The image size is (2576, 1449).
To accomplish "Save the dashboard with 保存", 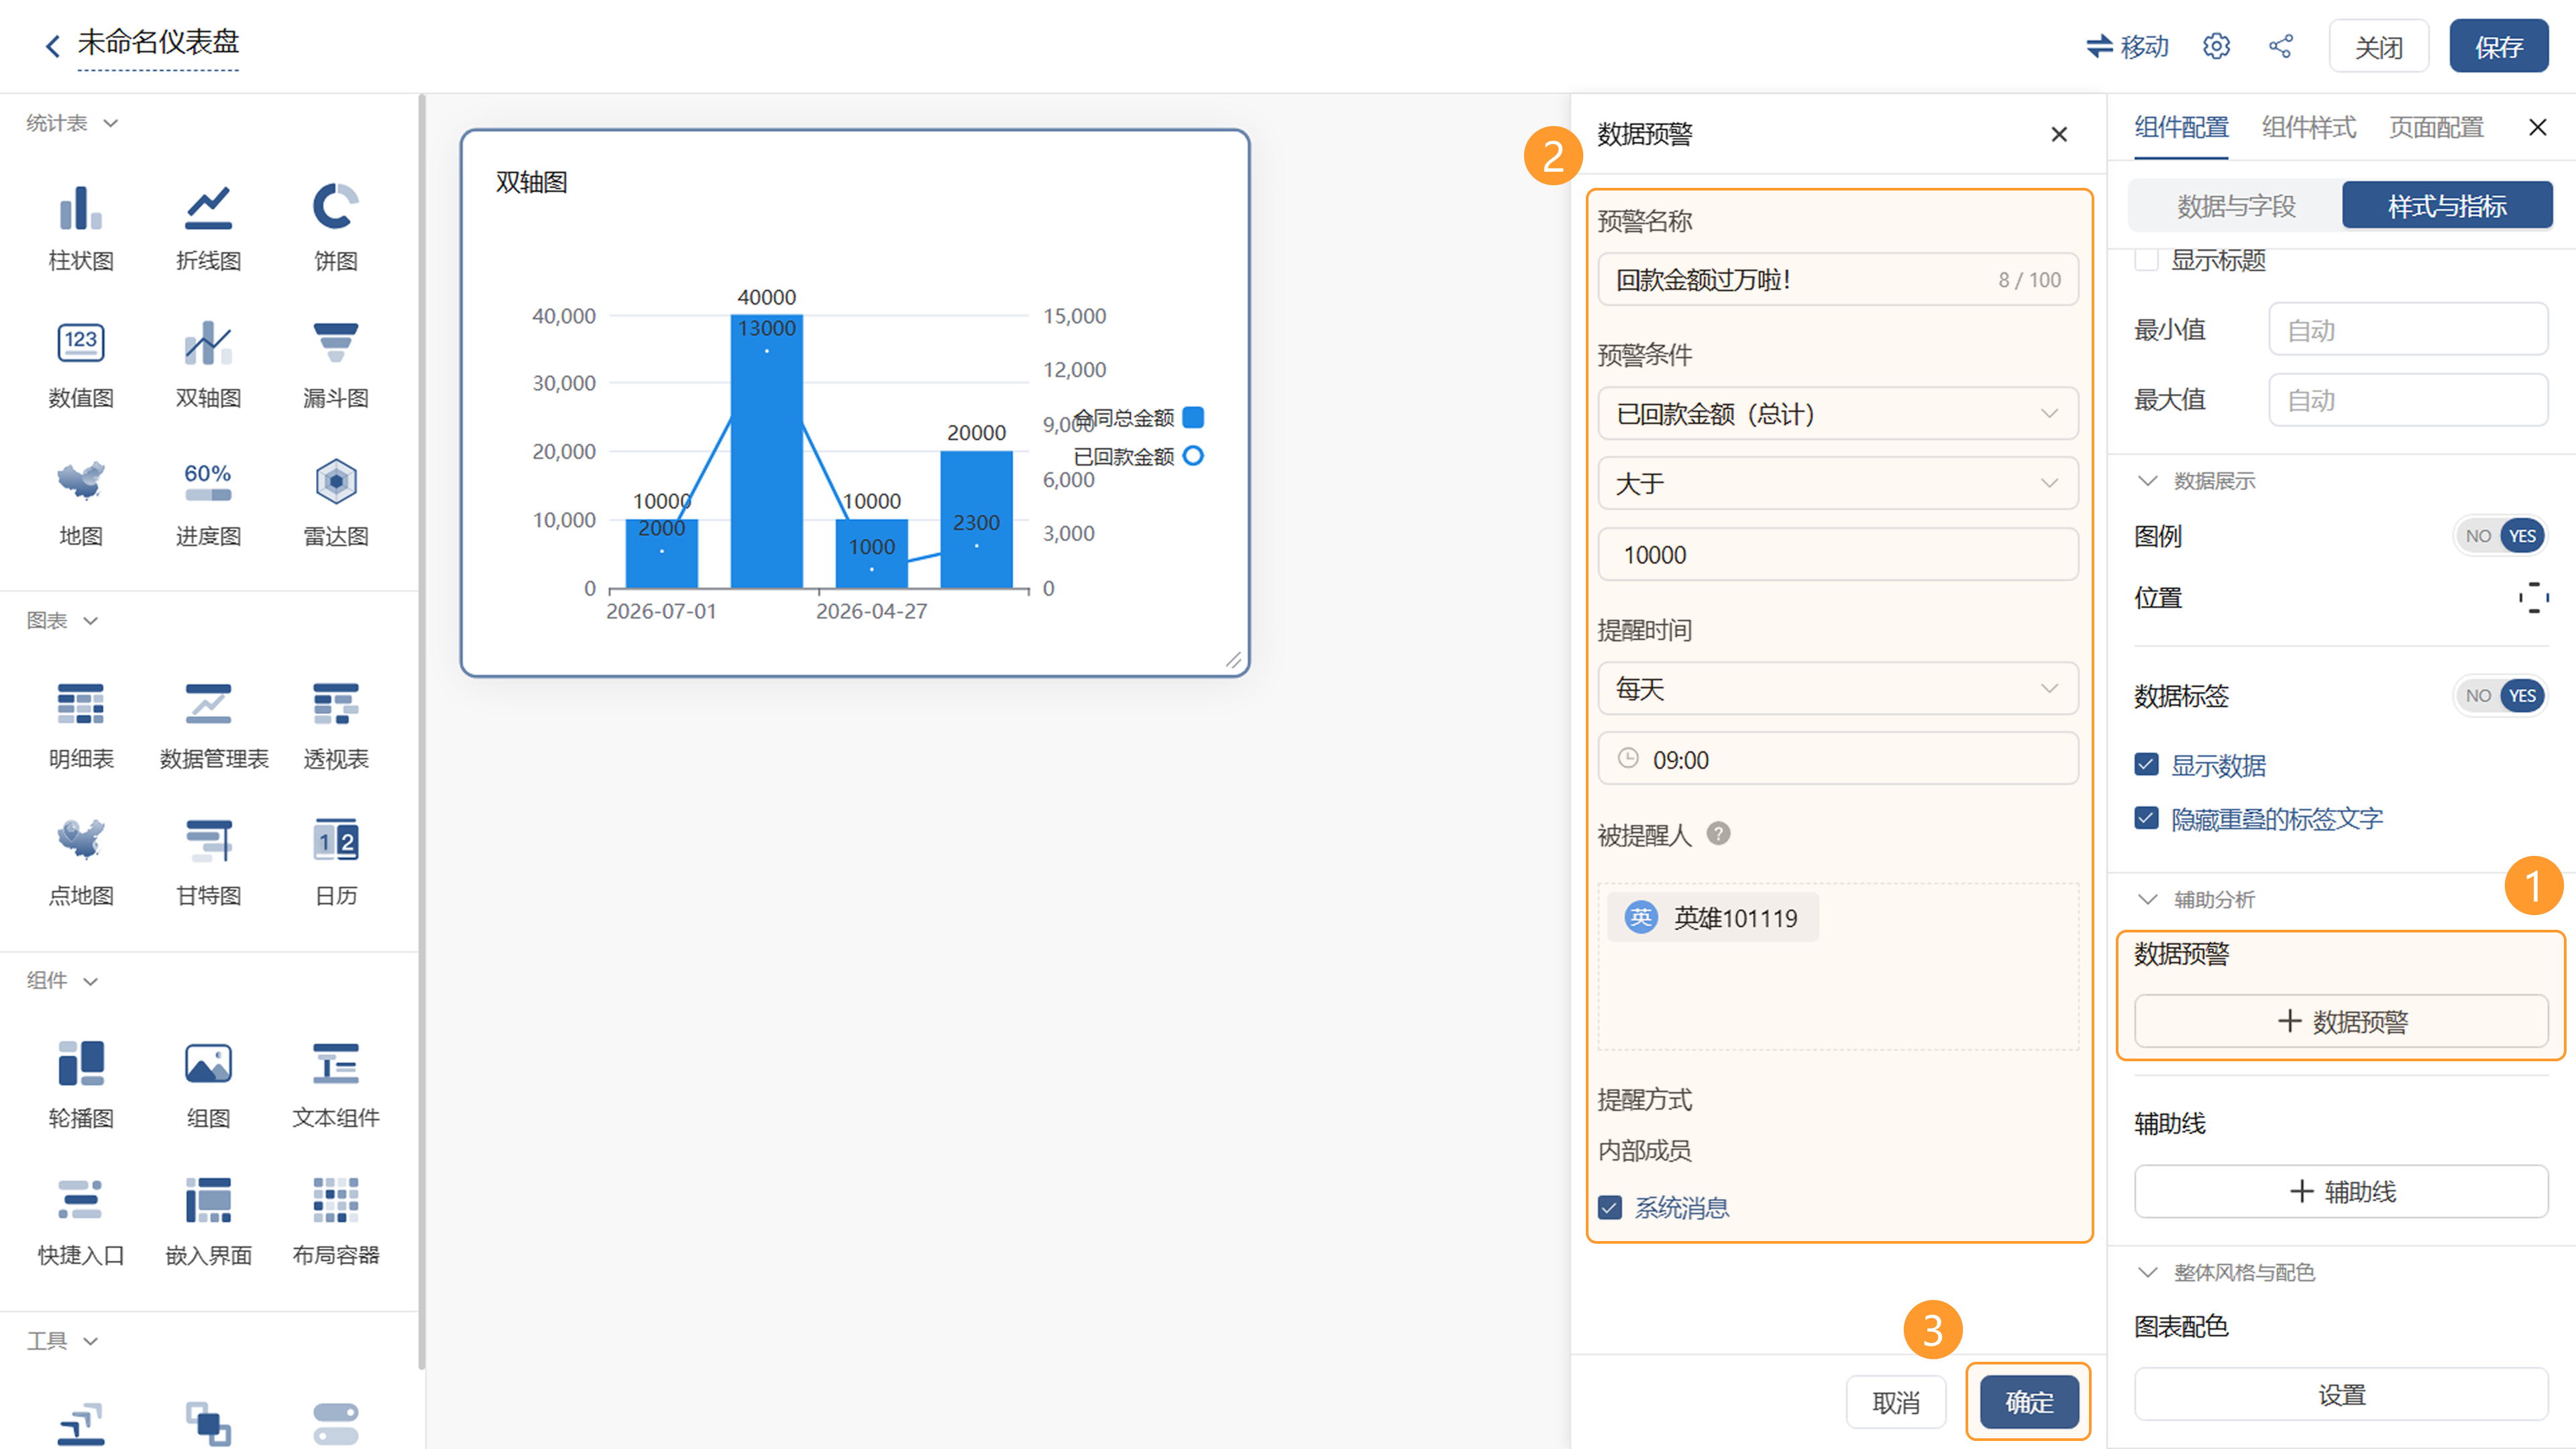I will [2499, 47].
